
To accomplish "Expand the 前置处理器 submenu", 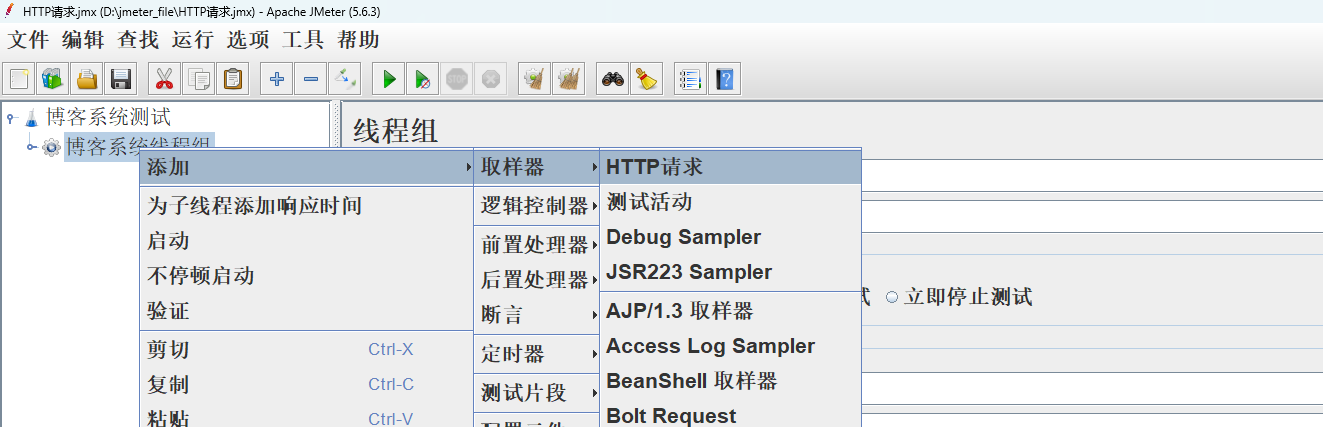I will 537,245.
